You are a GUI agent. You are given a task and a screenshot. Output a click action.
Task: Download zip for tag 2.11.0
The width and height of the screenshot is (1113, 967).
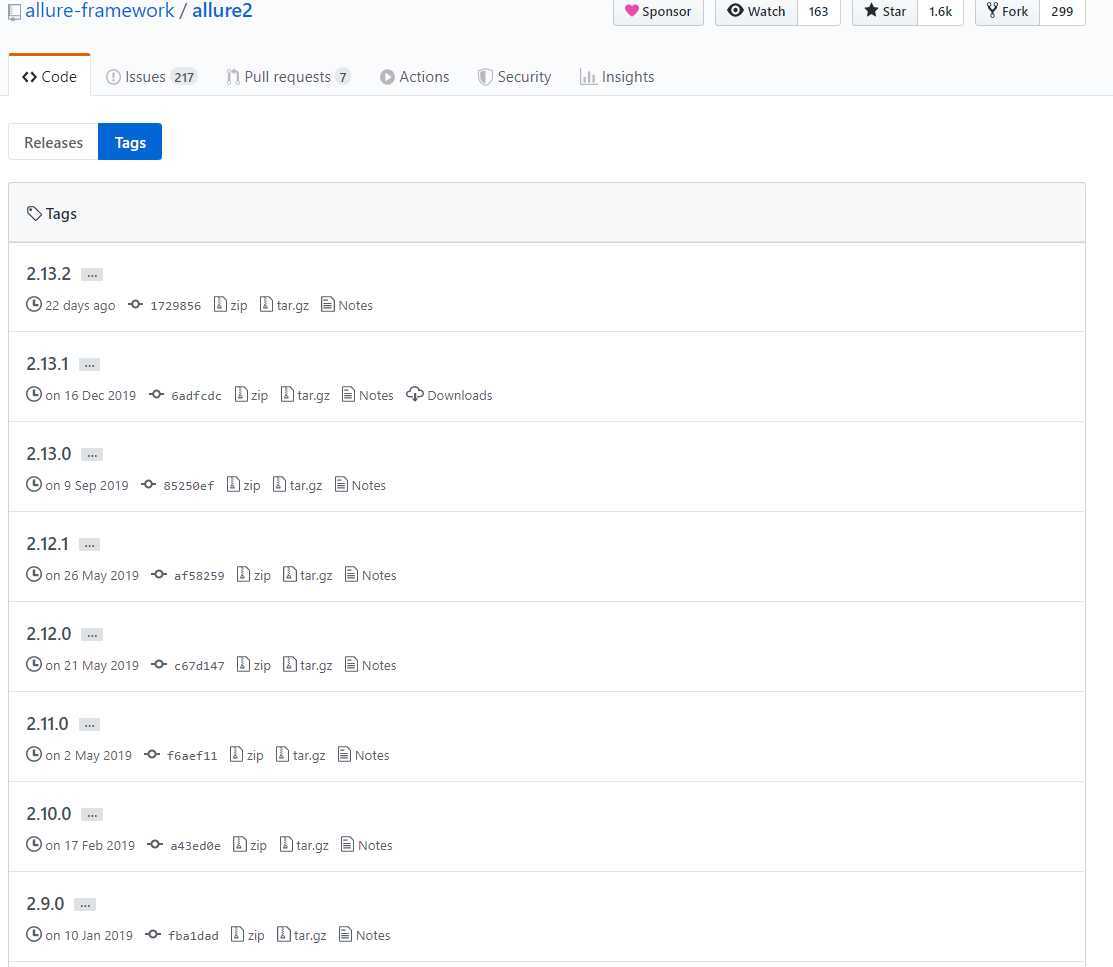point(247,756)
